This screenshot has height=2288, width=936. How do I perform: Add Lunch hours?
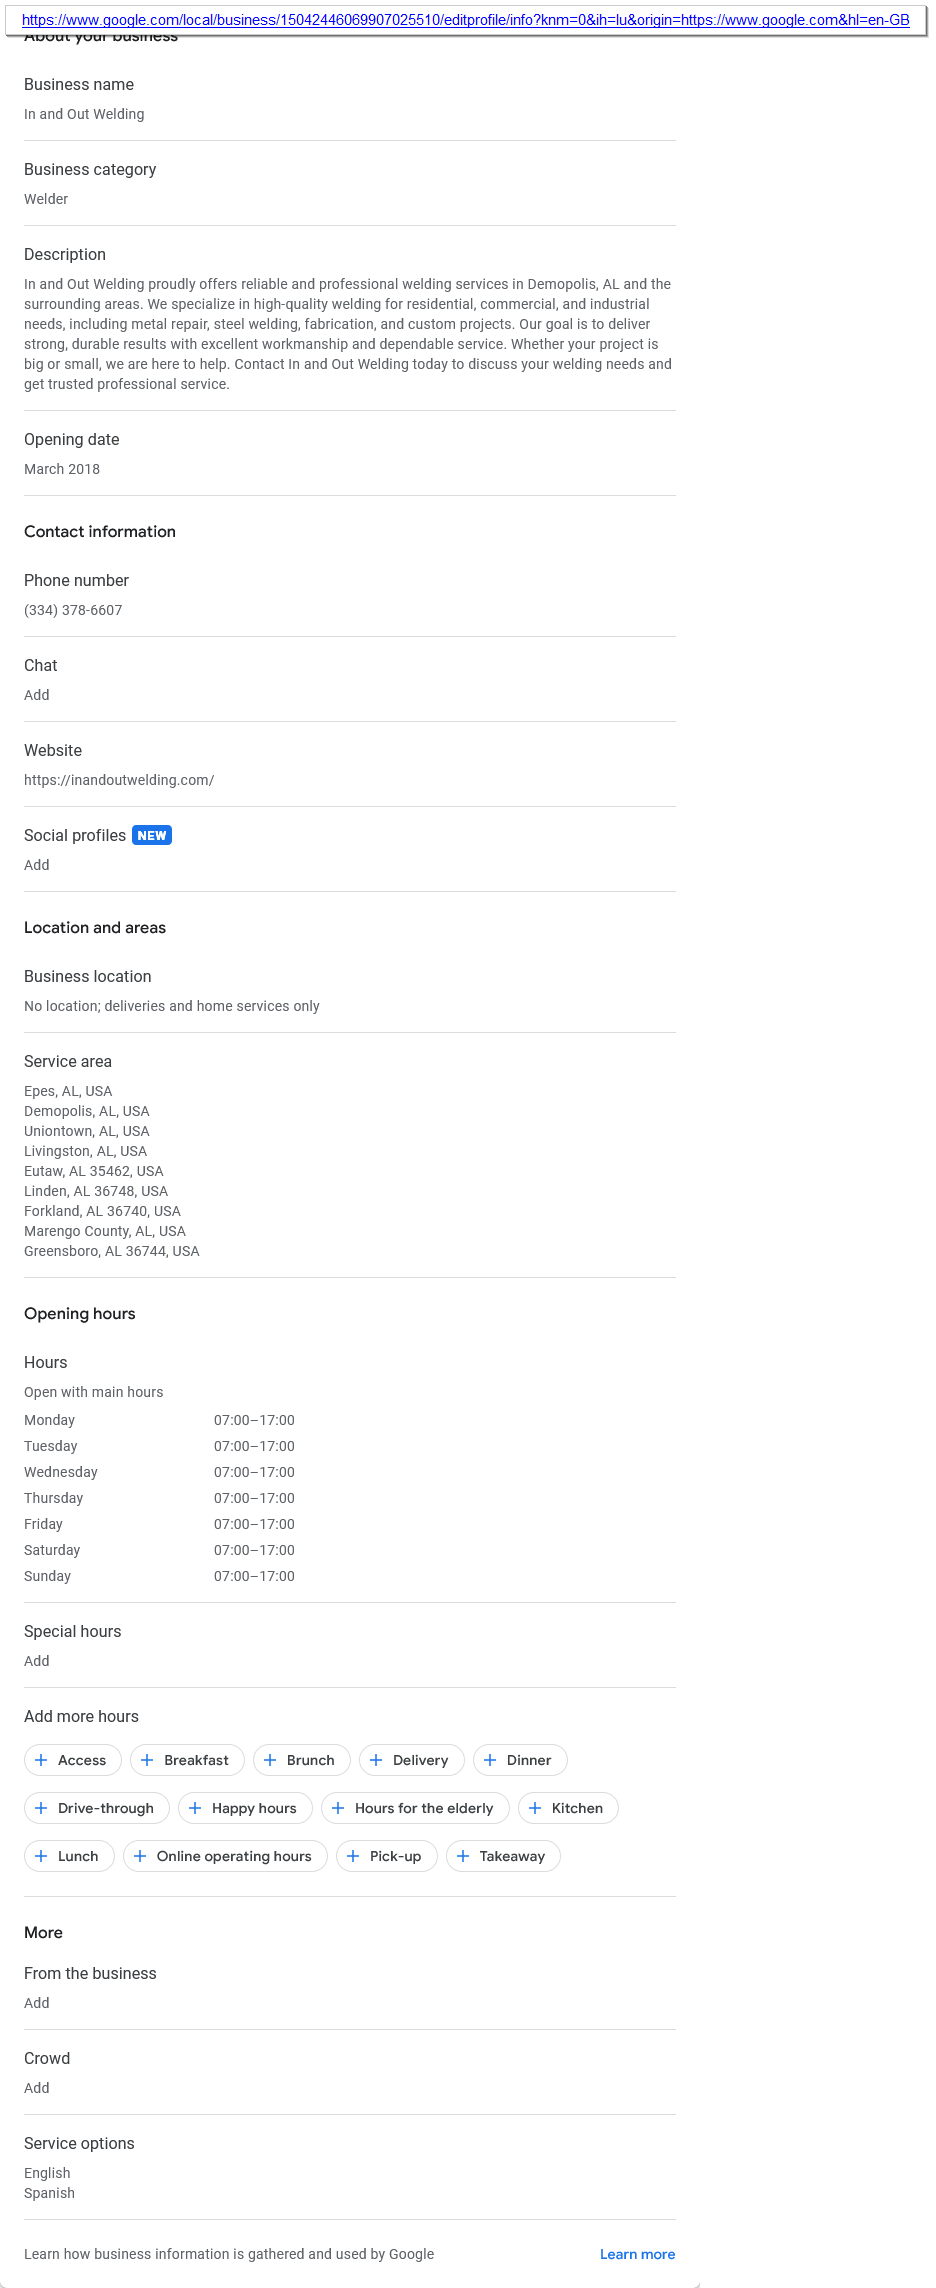click(69, 1856)
